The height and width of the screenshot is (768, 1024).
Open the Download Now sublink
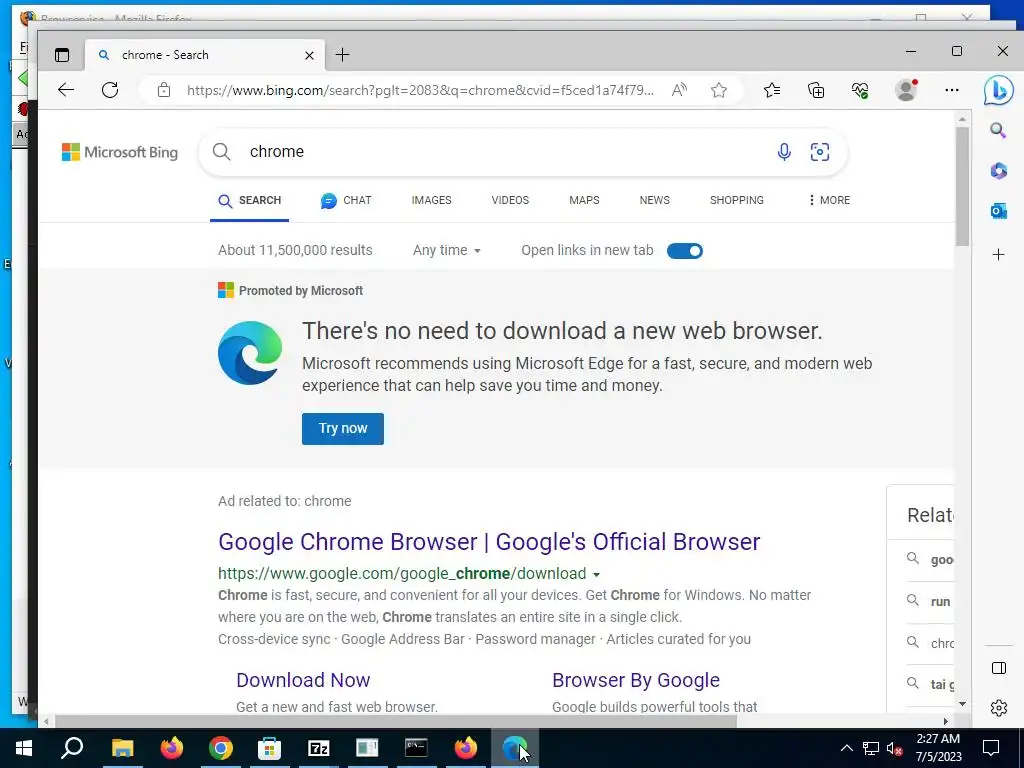[303, 680]
